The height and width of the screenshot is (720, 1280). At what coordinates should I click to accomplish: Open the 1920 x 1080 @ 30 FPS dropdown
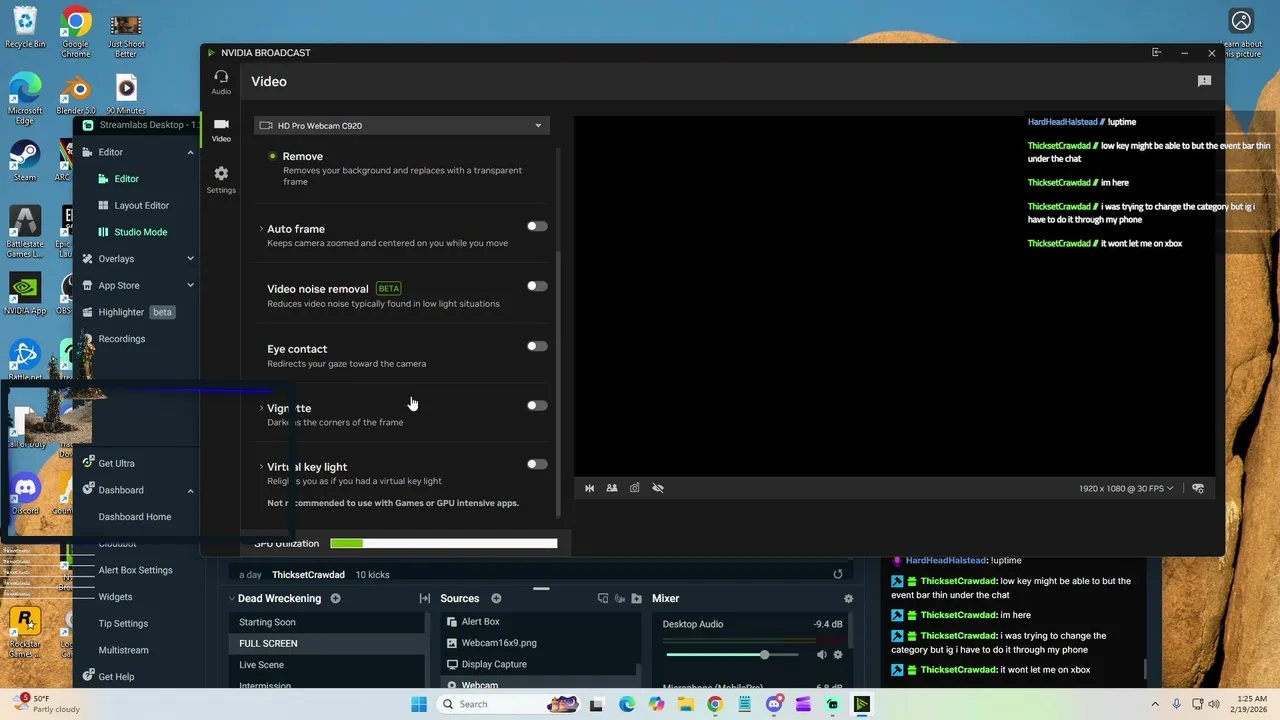click(x=1126, y=488)
